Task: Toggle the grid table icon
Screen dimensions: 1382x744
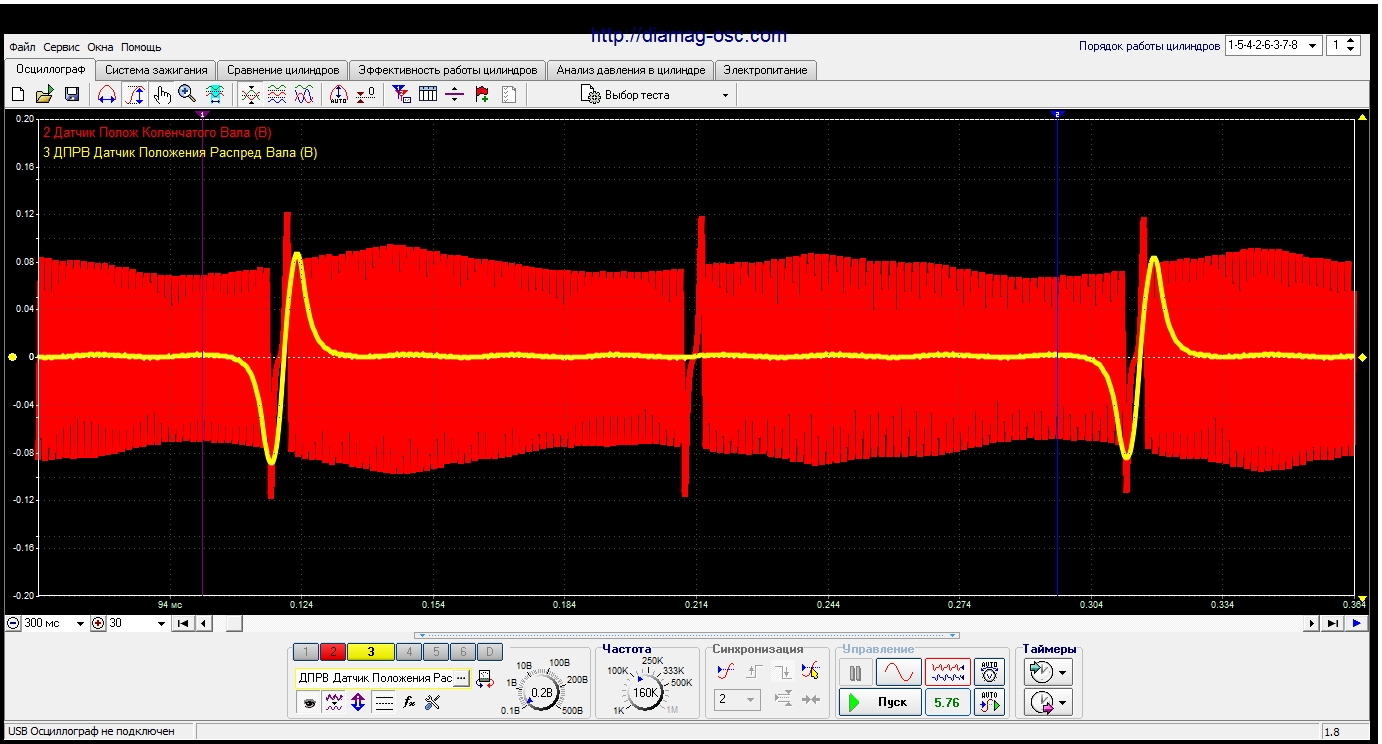Action: (428, 95)
